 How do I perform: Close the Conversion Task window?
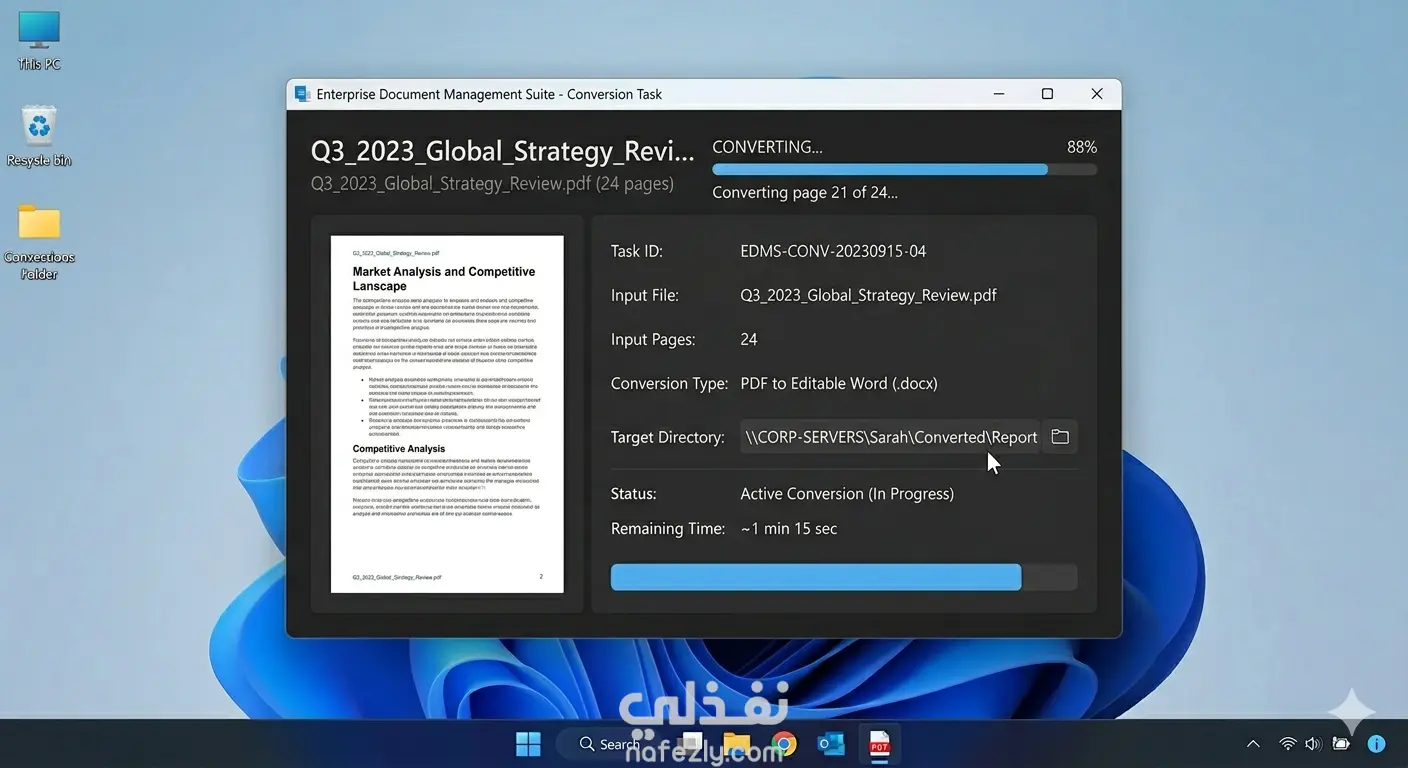point(1097,94)
